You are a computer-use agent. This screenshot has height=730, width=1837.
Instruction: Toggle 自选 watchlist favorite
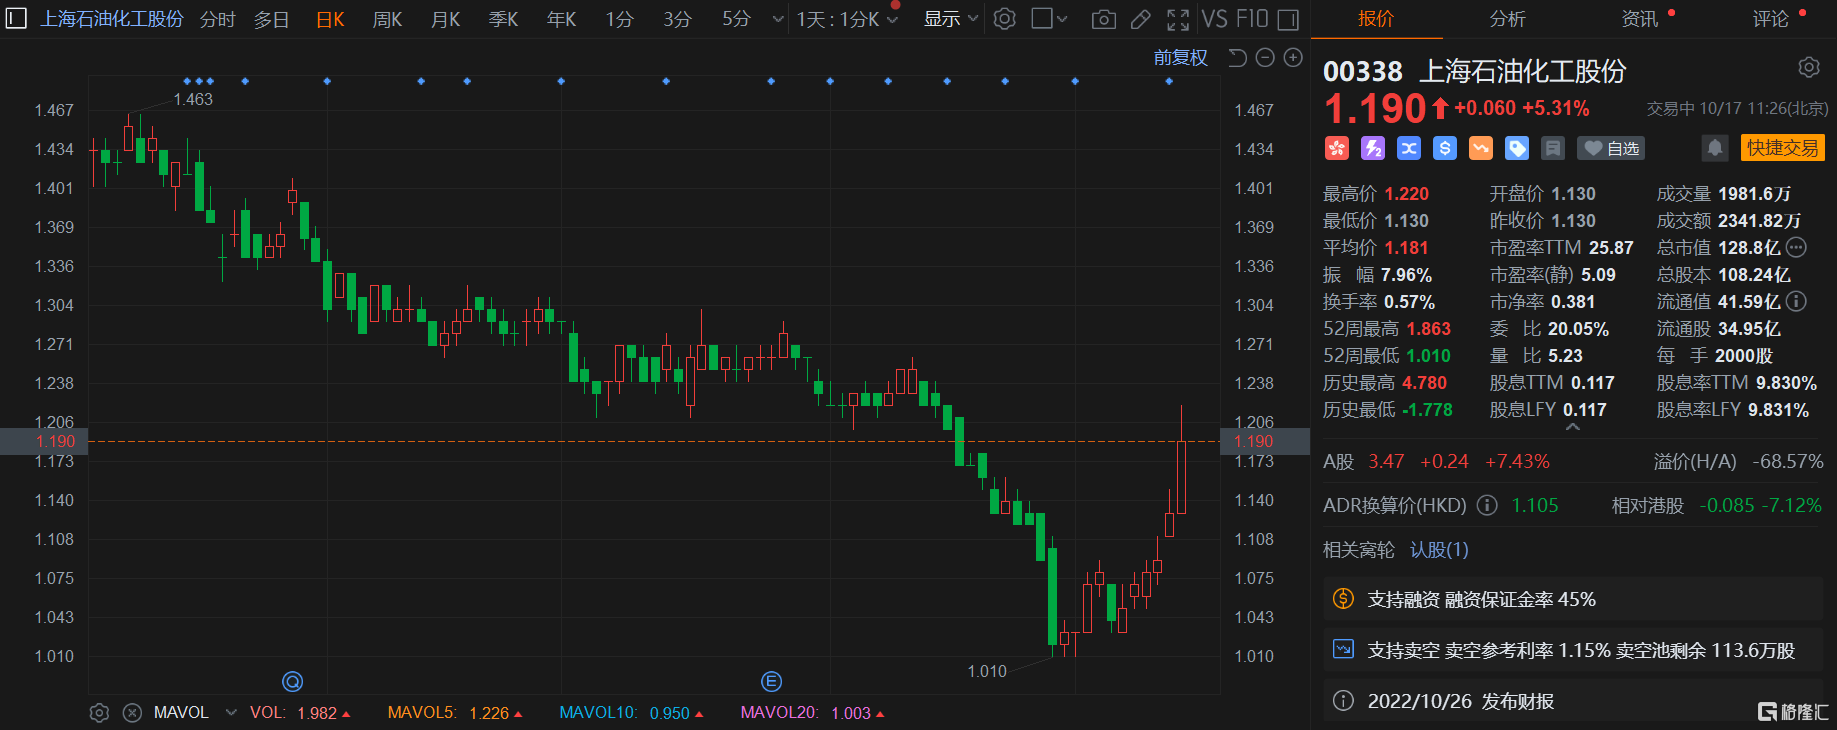point(1611,149)
